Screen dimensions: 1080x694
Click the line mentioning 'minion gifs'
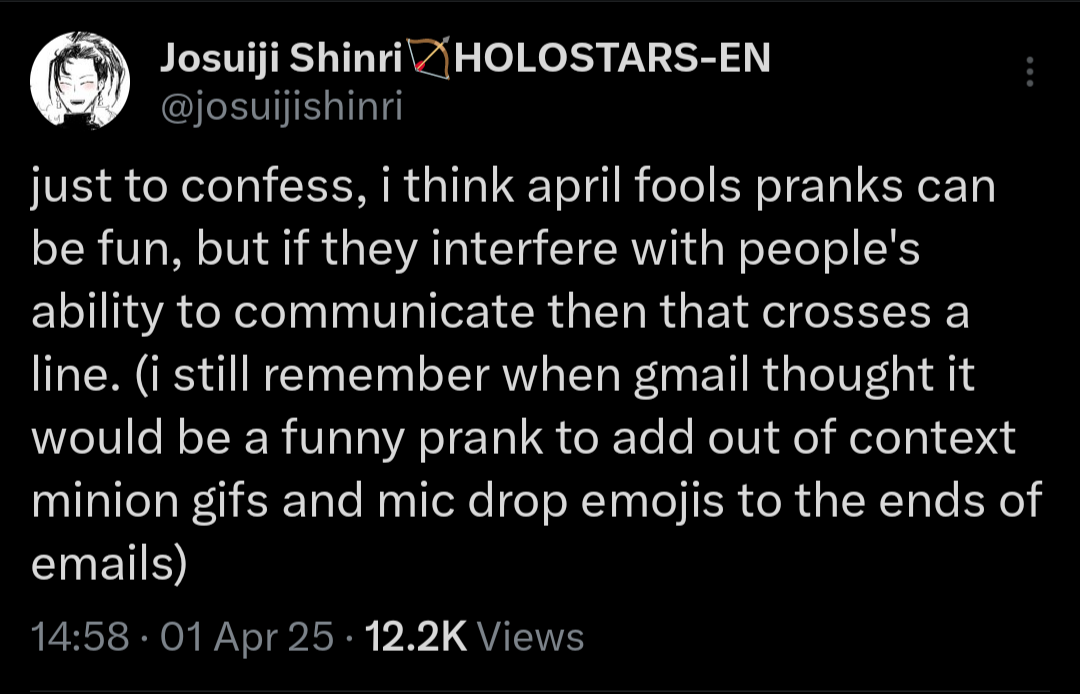pos(536,500)
